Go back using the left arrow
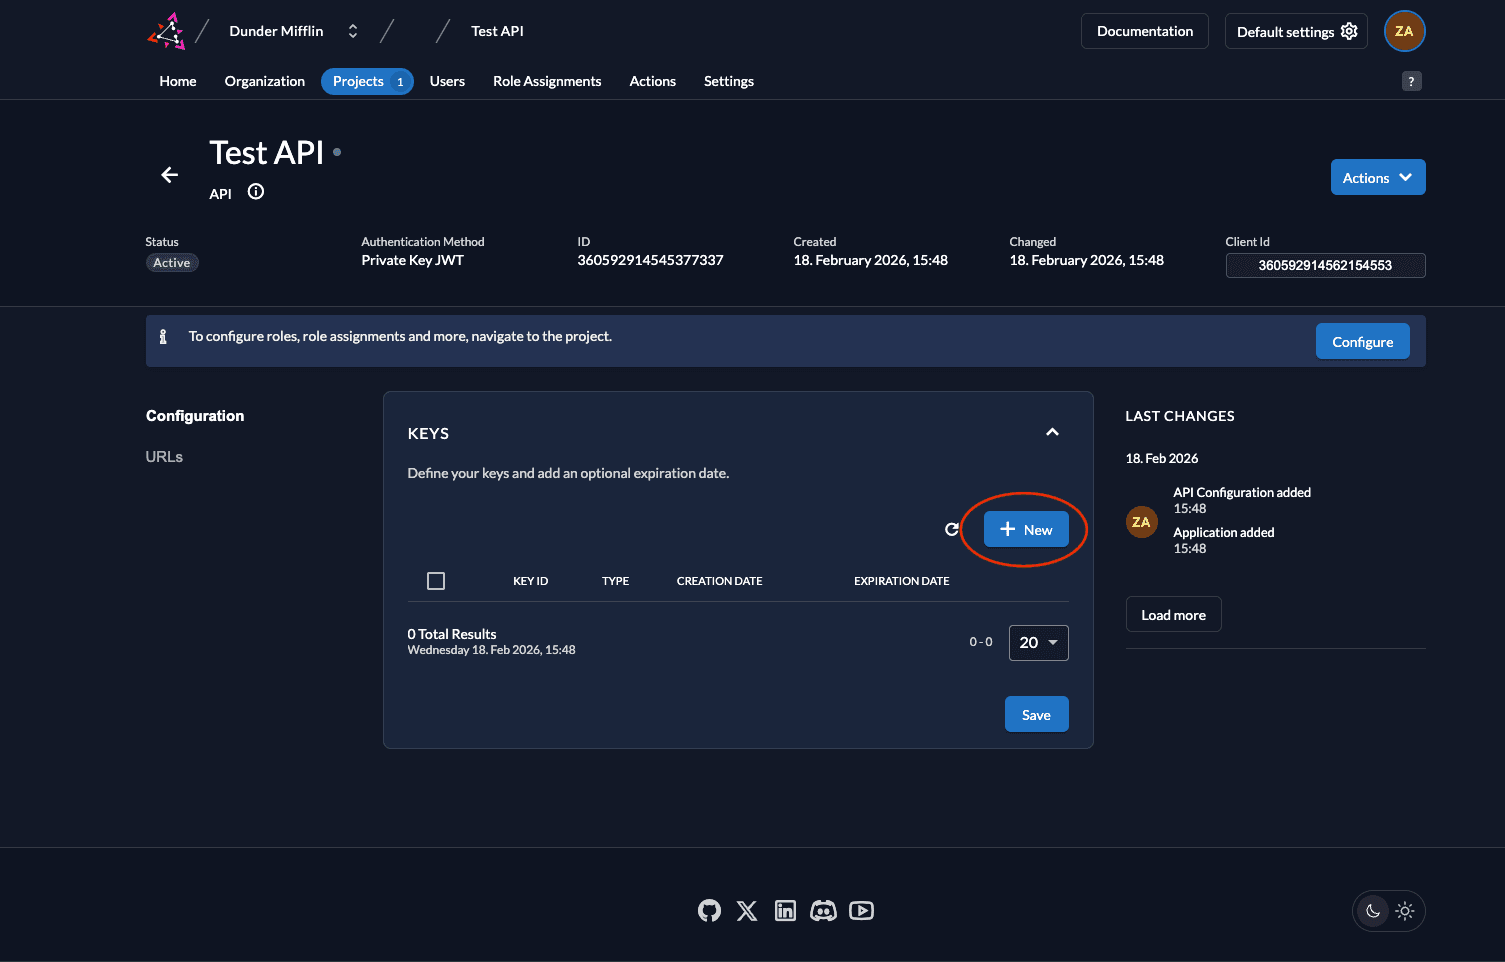Image resolution: width=1505 pixels, height=962 pixels. point(170,175)
